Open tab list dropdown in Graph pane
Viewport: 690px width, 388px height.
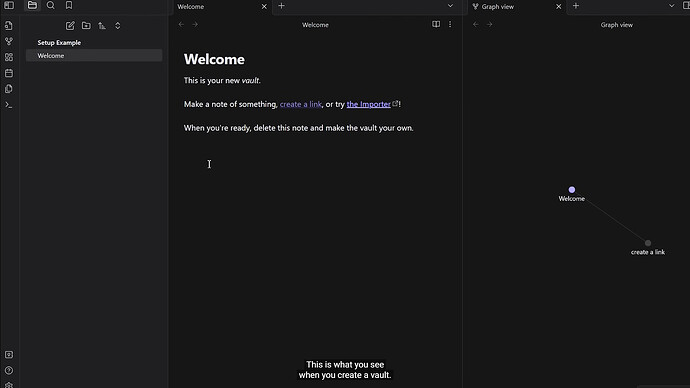pos(672,6)
